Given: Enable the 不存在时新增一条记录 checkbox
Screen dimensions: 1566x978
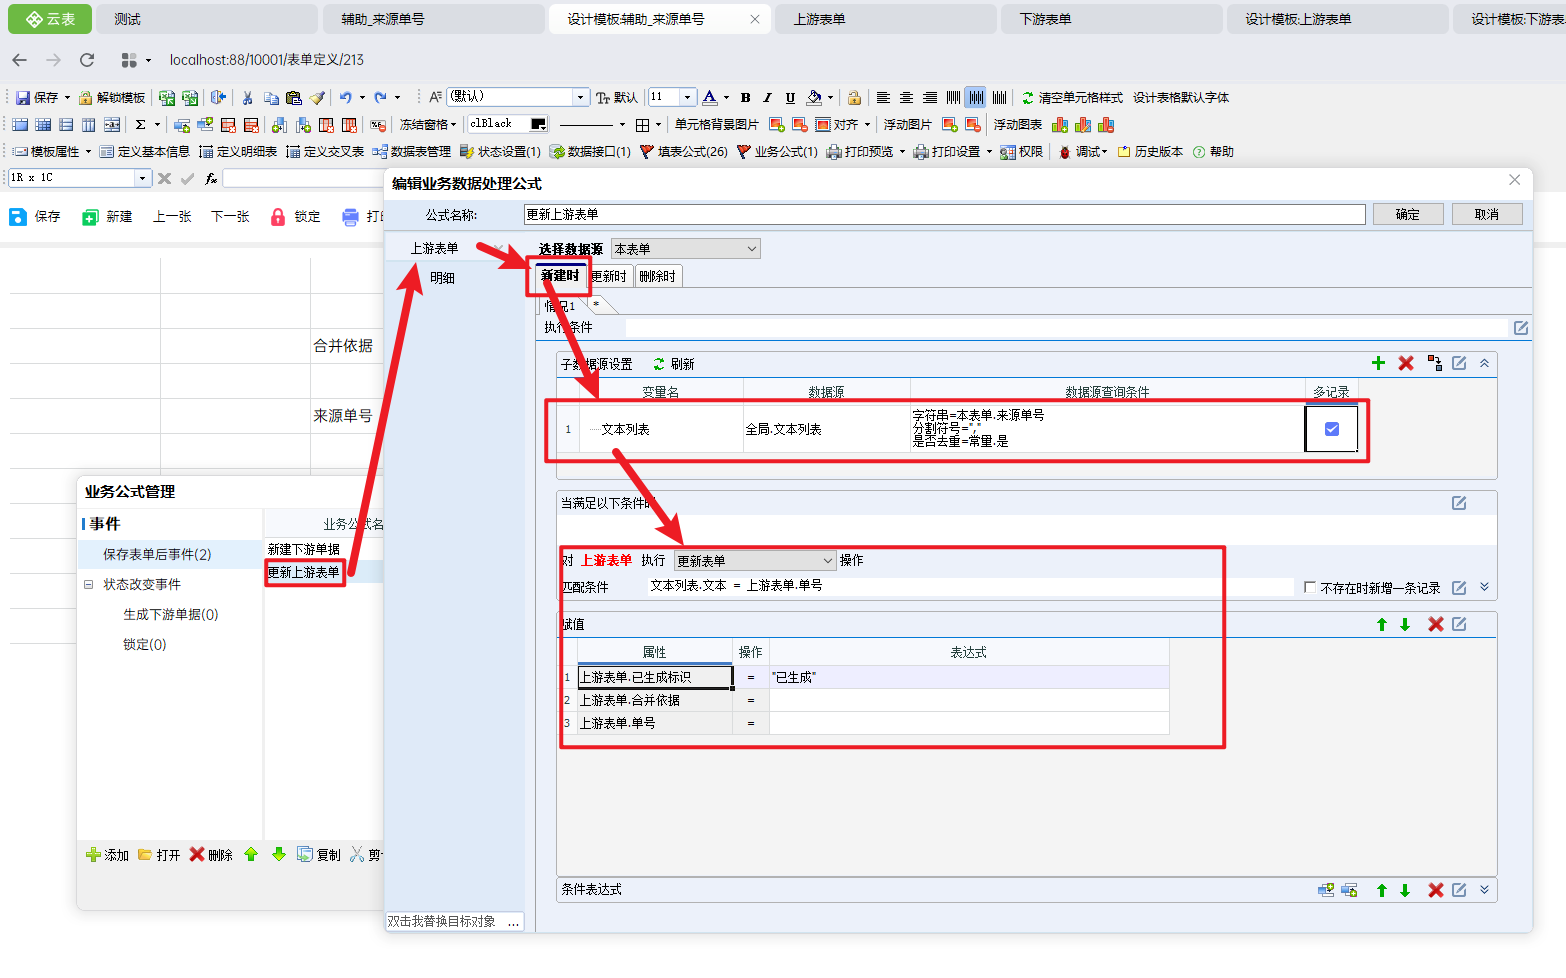Looking at the screenshot, I should coord(1310,588).
